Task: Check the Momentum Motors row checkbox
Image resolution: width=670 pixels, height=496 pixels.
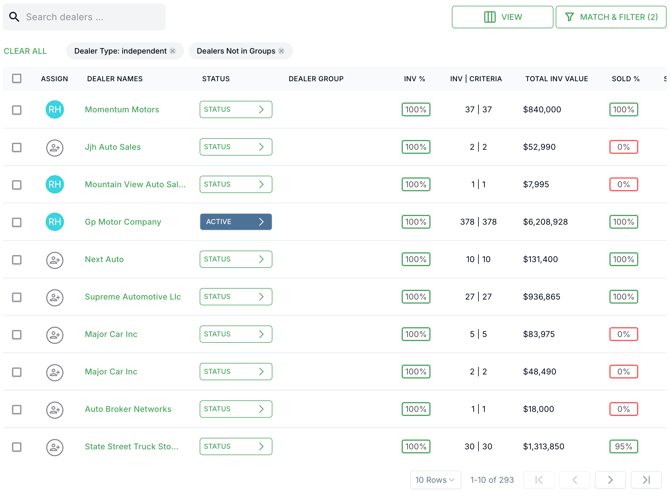Action: coord(17,110)
